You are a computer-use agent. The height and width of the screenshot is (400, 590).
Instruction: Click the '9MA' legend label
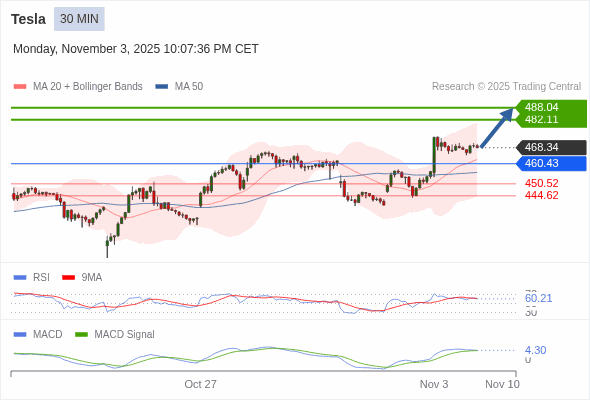(92, 277)
